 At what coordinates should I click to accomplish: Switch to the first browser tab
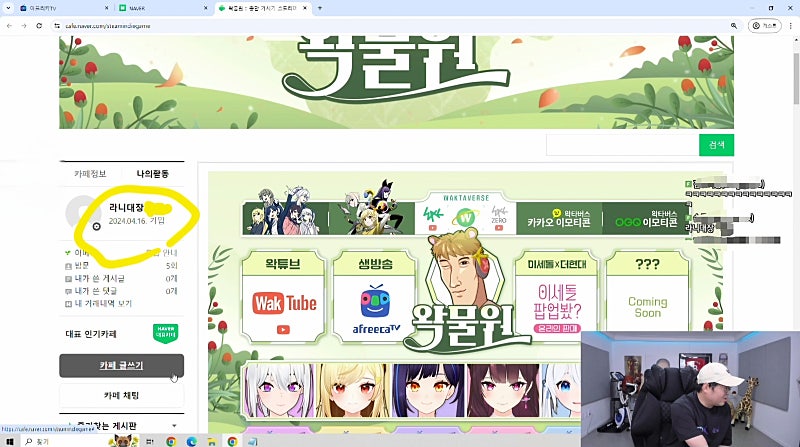pyautogui.click(x=63, y=8)
